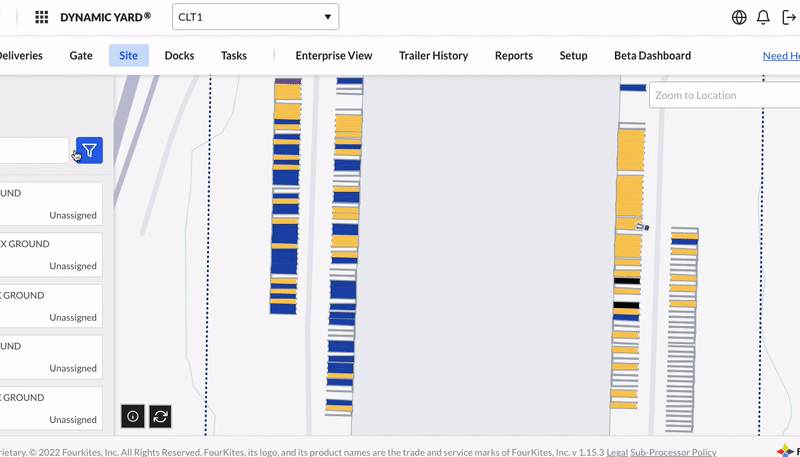Click the Sub-Processor Policy link
The width and height of the screenshot is (800, 457).
tap(673, 452)
